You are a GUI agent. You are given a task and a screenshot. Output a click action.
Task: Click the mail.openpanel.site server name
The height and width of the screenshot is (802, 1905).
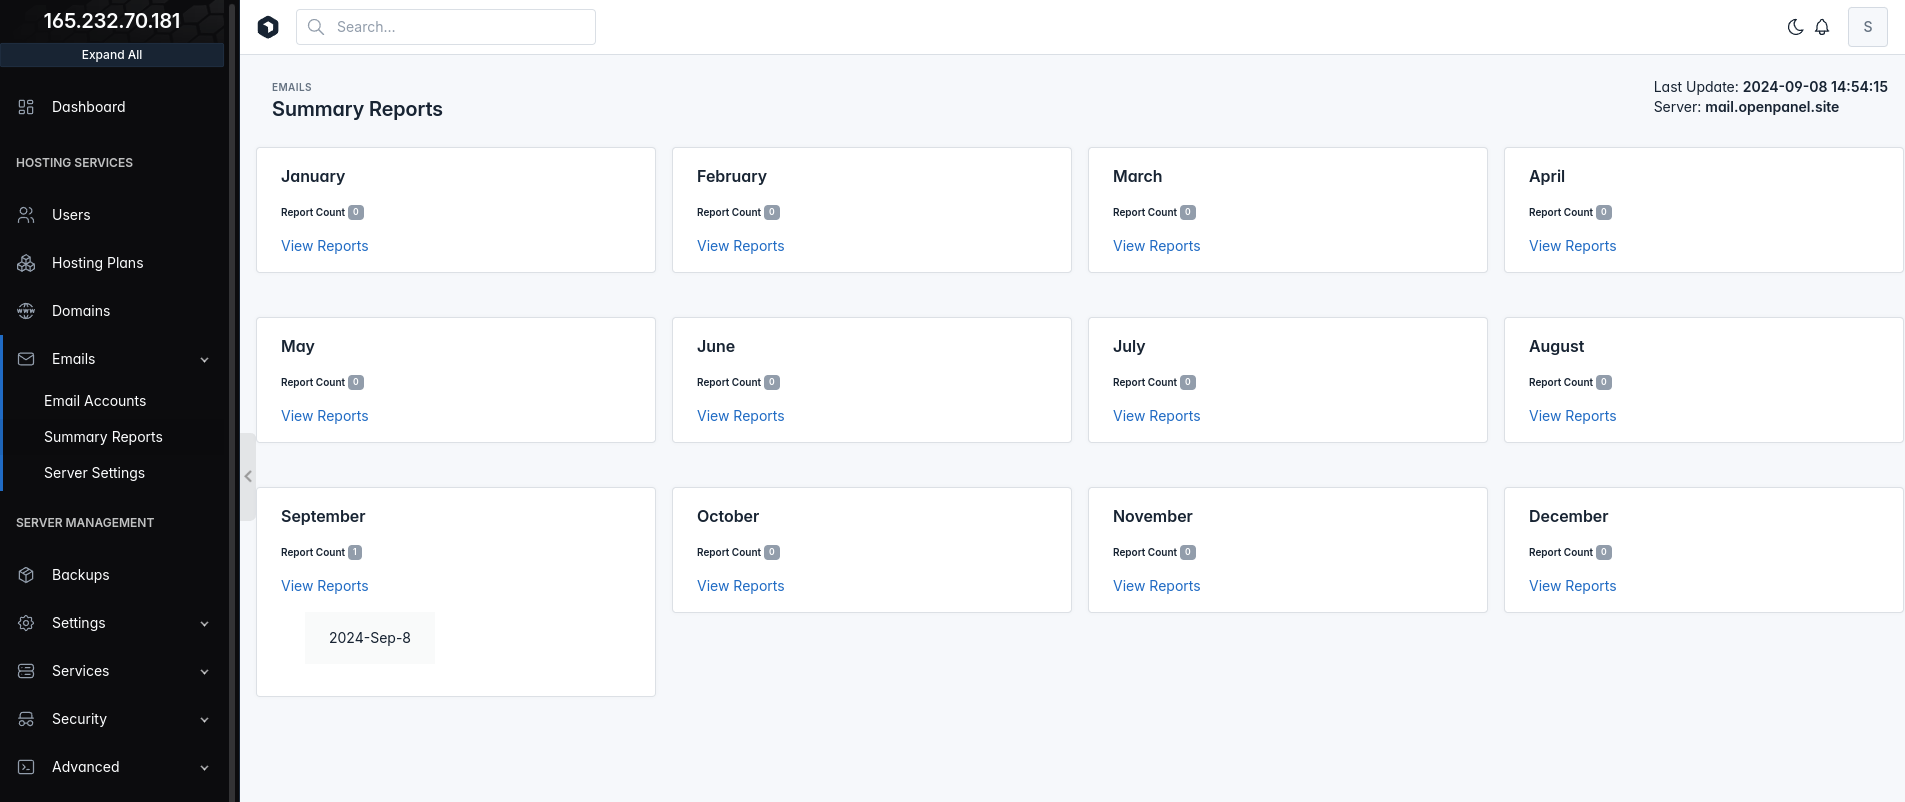(1771, 107)
